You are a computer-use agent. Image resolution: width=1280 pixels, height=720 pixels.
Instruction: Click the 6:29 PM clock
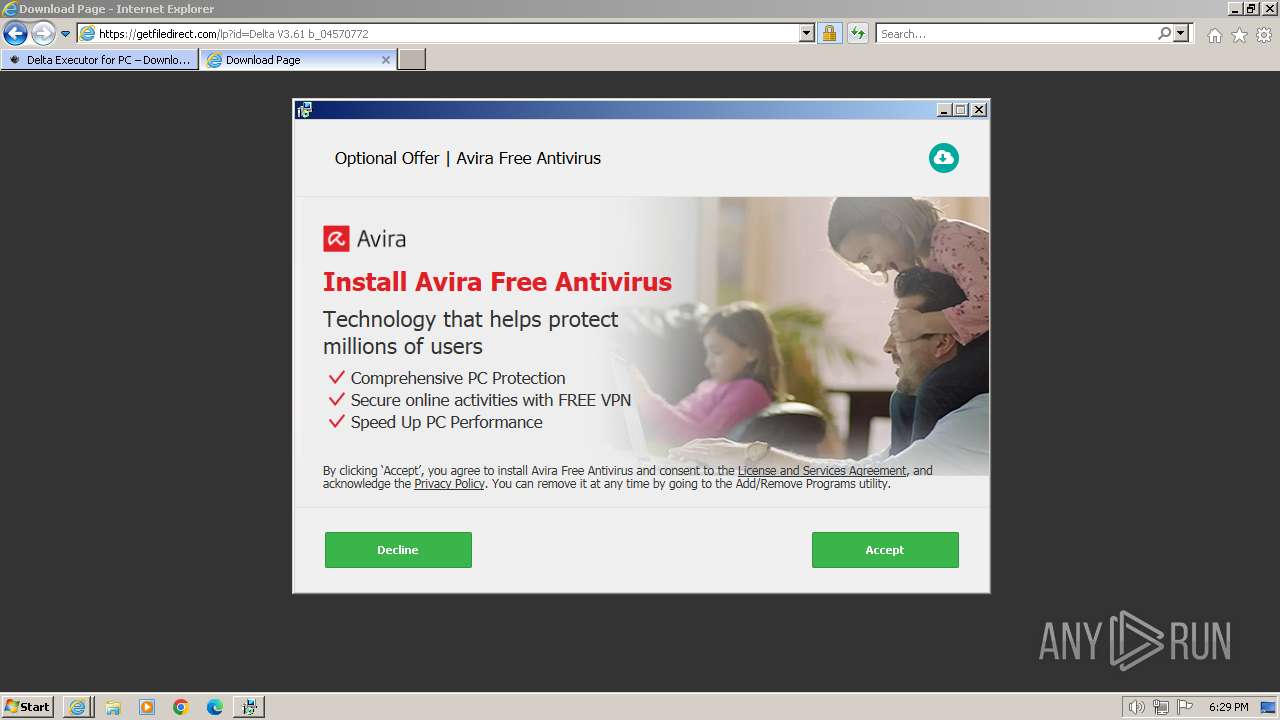click(x=1229, y=707)
